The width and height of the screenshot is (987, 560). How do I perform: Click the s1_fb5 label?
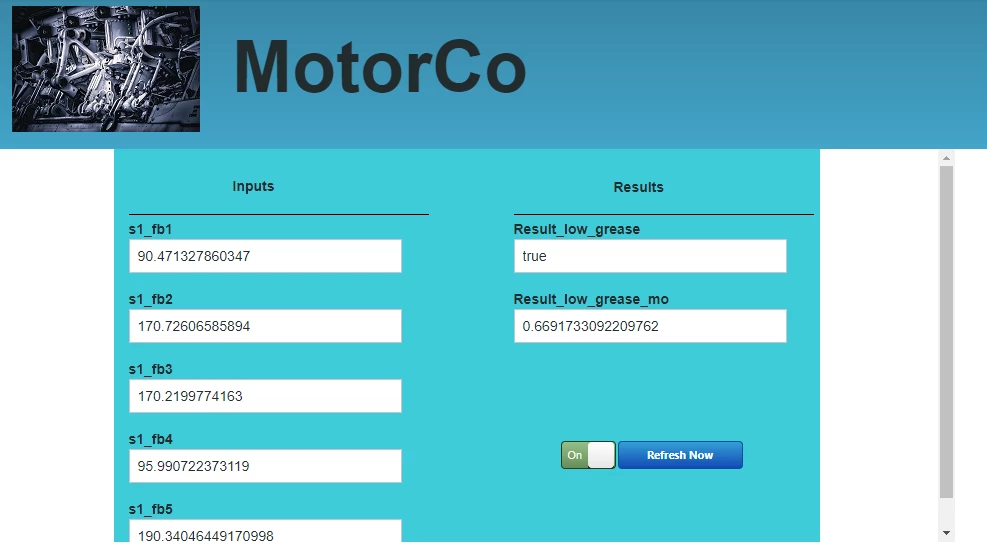(x=150, y=508)
